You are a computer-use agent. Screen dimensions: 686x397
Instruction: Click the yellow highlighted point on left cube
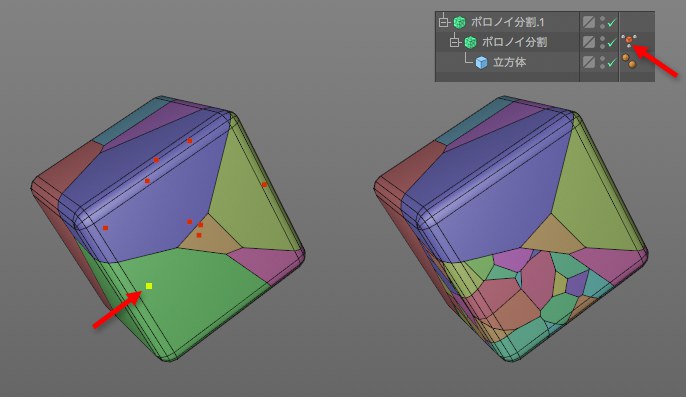[149, 286]
